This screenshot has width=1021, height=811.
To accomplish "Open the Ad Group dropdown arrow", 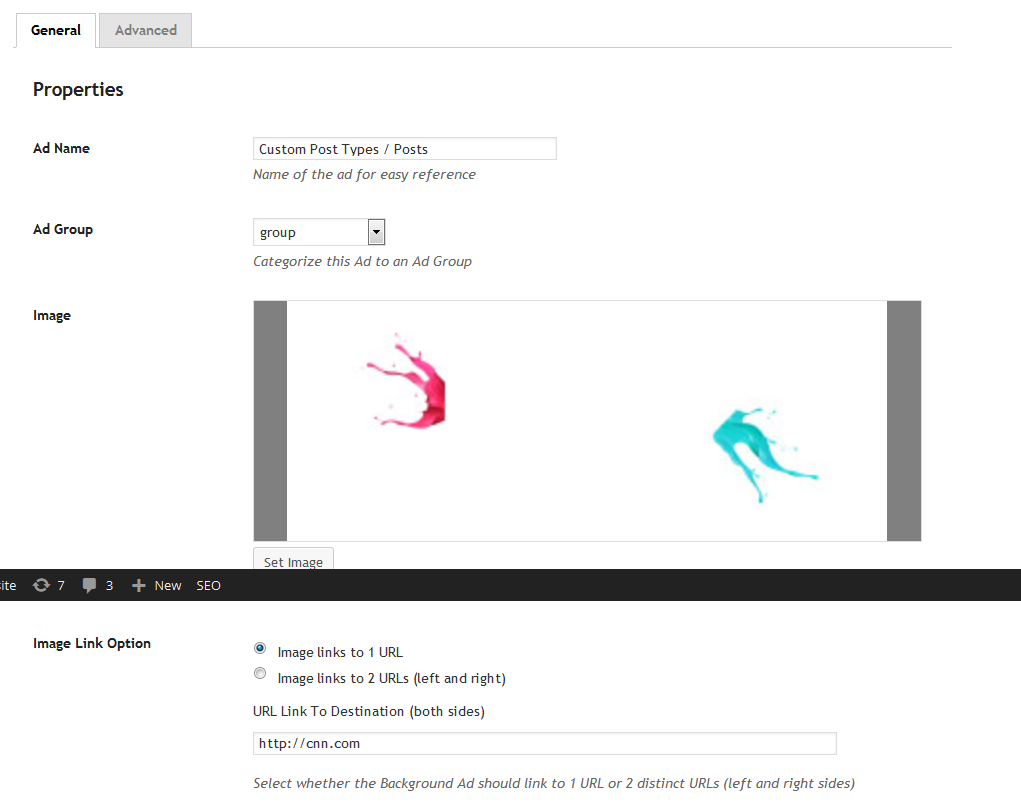I will point(376,232).
